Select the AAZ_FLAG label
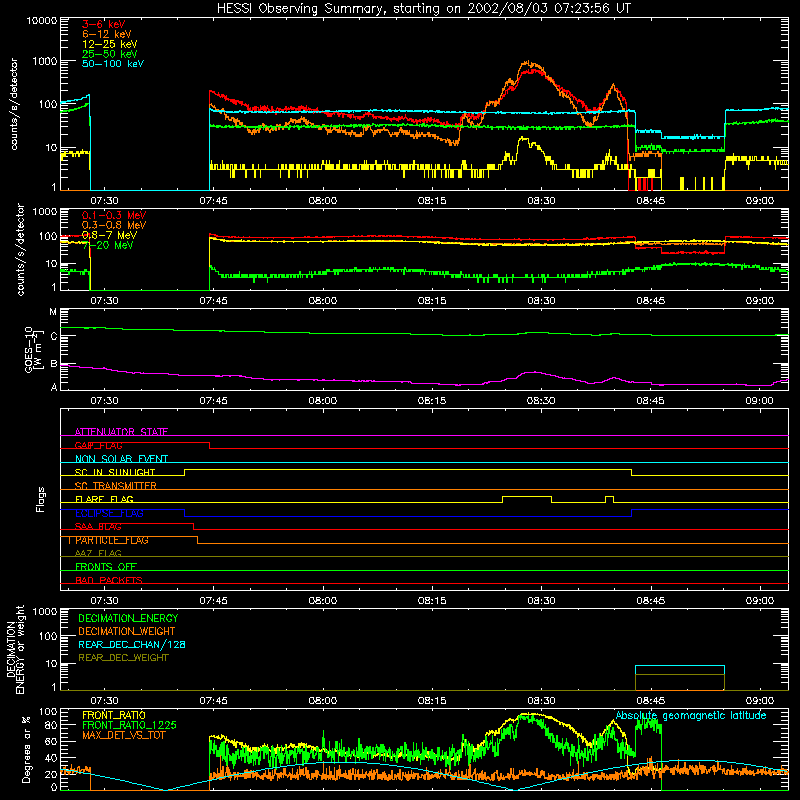Image resolution: width=800 pixels, height=800 pixels. click(x=98, y=553)
